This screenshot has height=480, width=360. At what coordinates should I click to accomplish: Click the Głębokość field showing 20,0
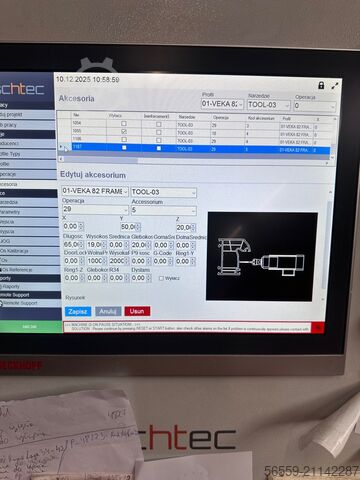coord(141,245)
